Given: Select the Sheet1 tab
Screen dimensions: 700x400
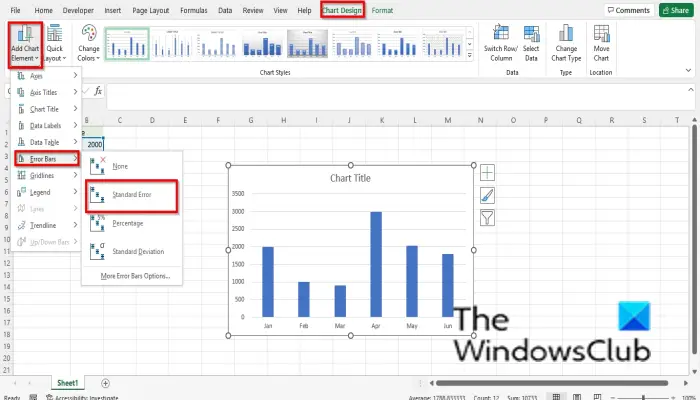Looking at the screenshot, I should pyautogui.click(x=67, y=383).
